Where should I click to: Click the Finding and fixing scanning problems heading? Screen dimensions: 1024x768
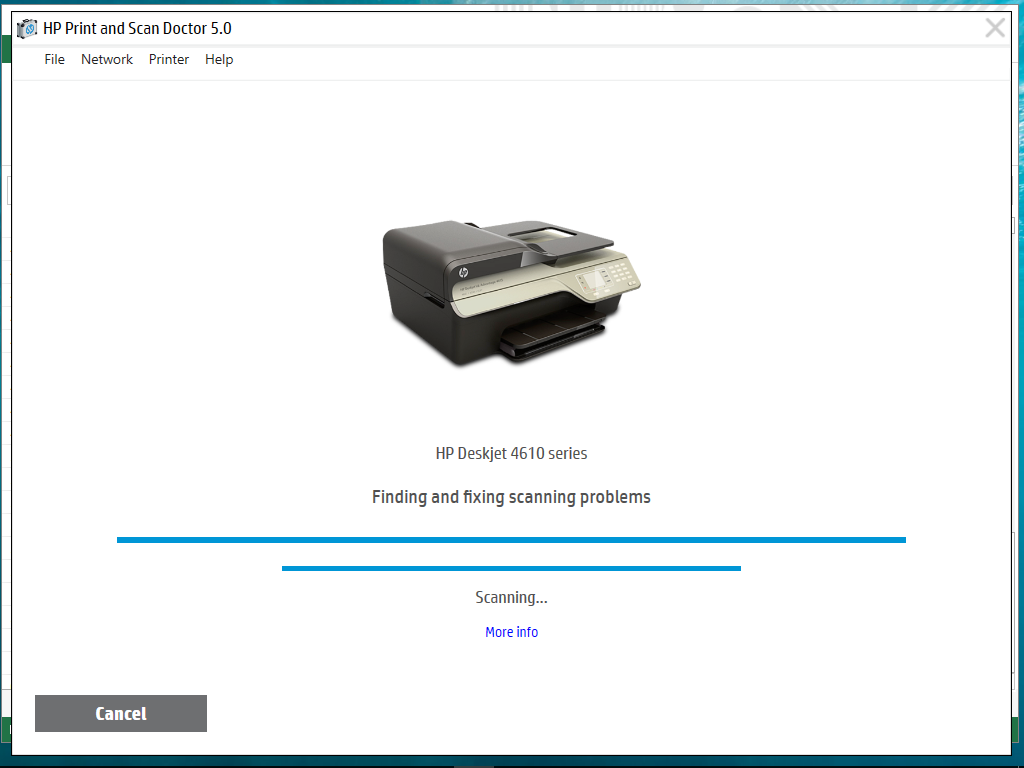coord(511,496)
